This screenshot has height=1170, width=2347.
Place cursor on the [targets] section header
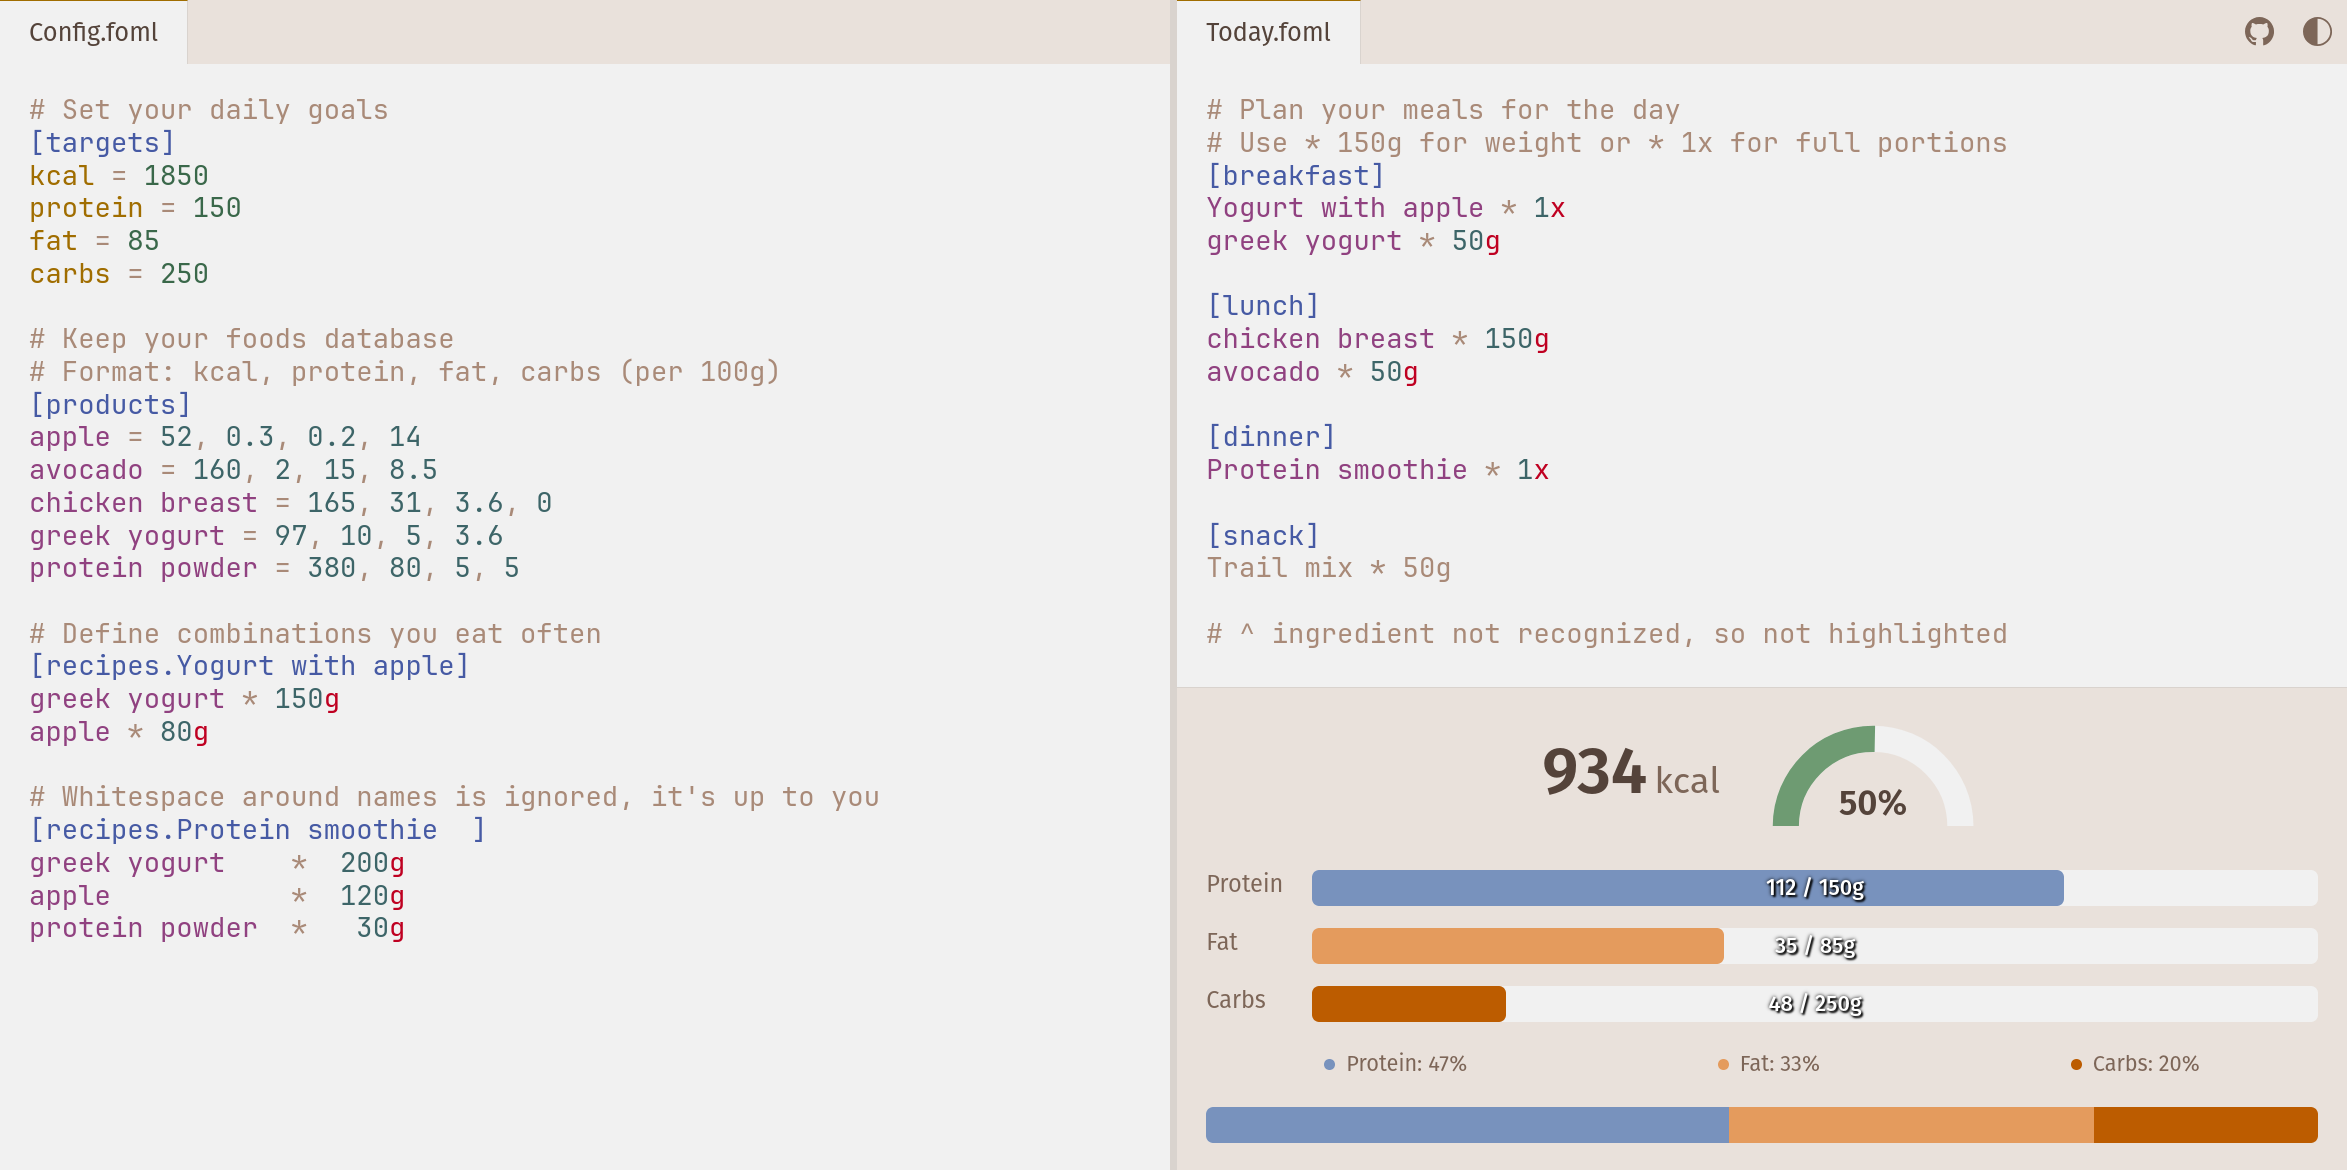coord(102,143)
